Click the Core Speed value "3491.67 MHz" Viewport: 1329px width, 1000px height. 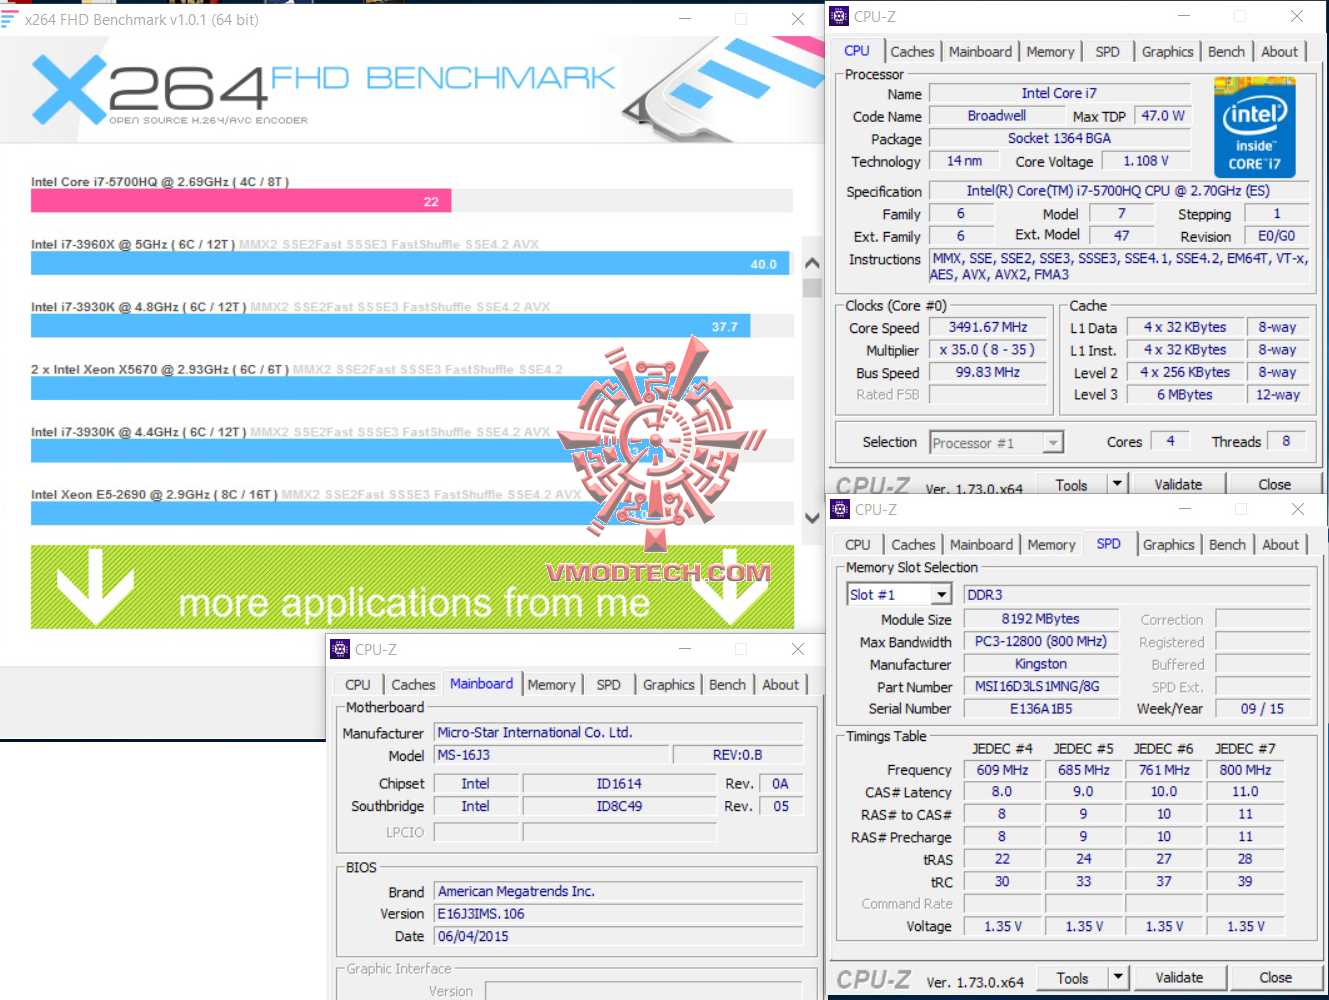tap(987, 327)
